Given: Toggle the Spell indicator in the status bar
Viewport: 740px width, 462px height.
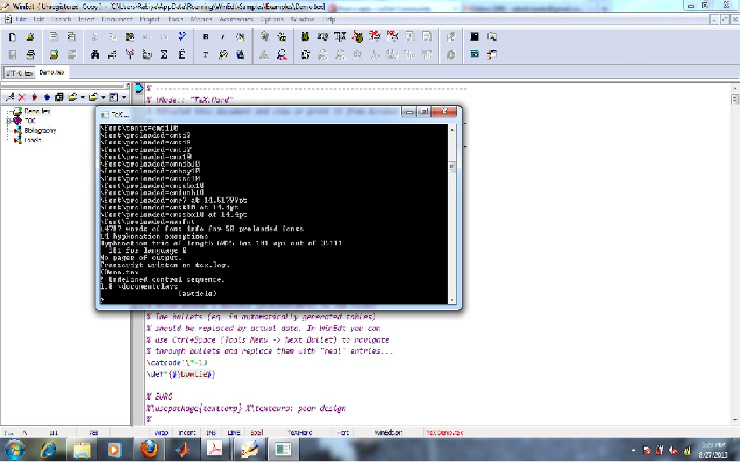Looking at the screenshot, I should (257, 432).
